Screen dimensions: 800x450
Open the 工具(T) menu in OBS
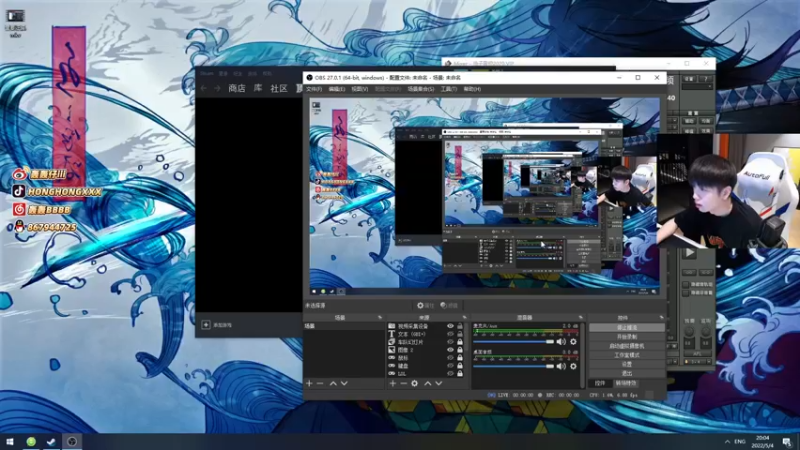(x=448, y=89)
